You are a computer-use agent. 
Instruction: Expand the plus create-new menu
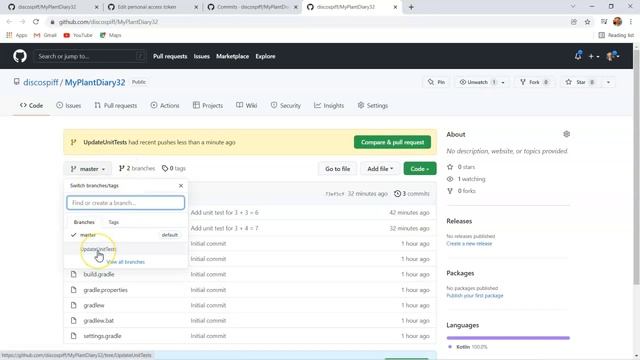[x=593, y=56]
